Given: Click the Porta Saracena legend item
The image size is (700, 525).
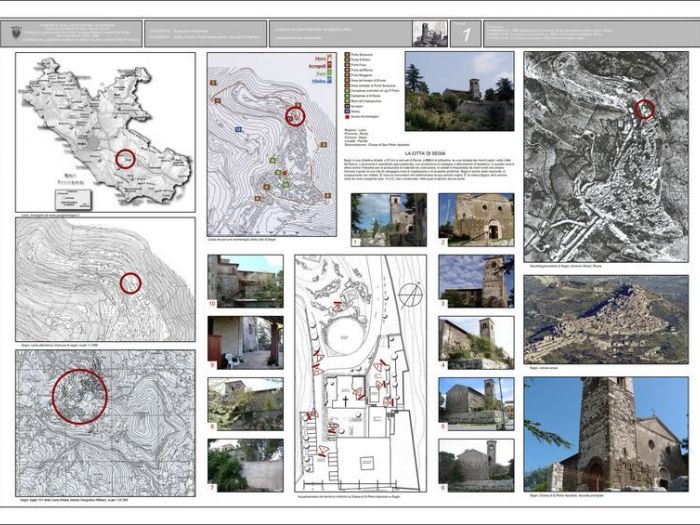Looking at the screenshot, I should [x=359, y=55].
